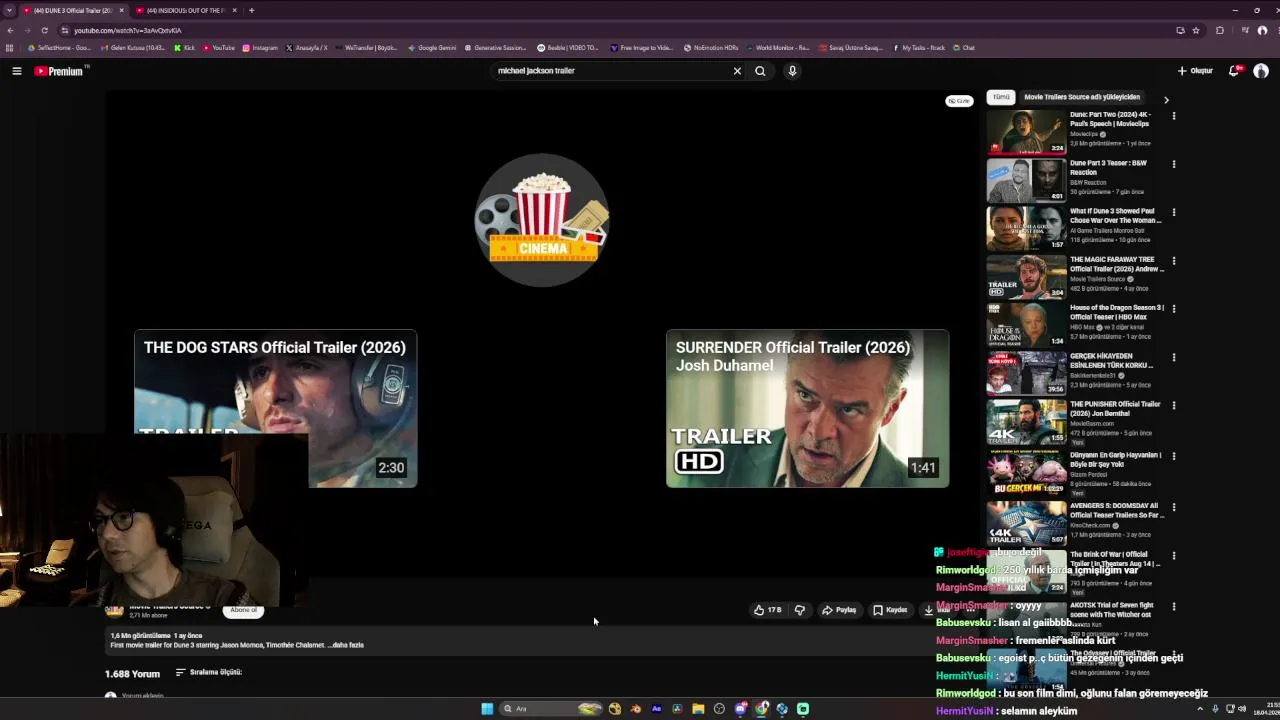Close the DUNE 3 browser tab

[x=121, y=10]
